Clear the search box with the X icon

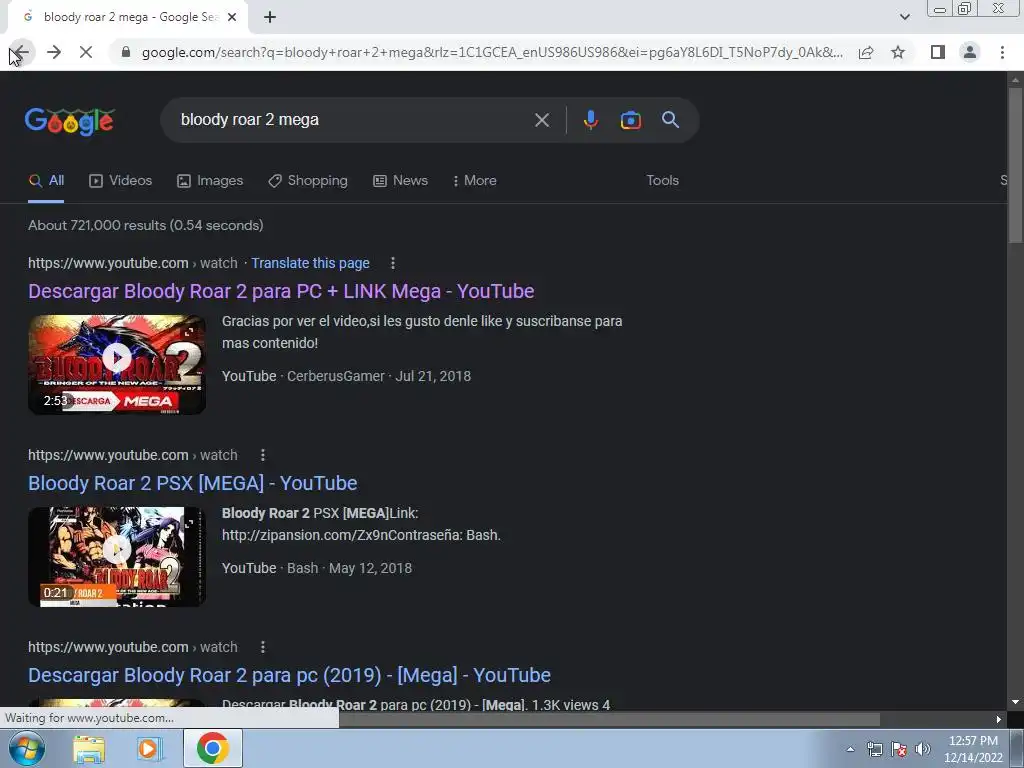coord(541,120)
